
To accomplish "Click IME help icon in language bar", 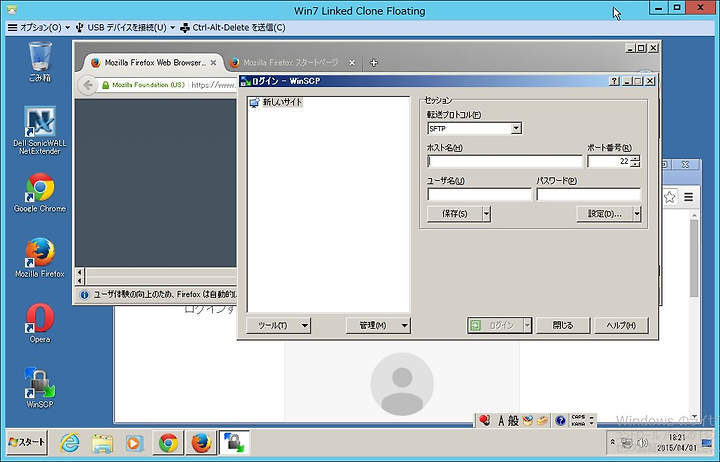I will [x=560, y=420].
